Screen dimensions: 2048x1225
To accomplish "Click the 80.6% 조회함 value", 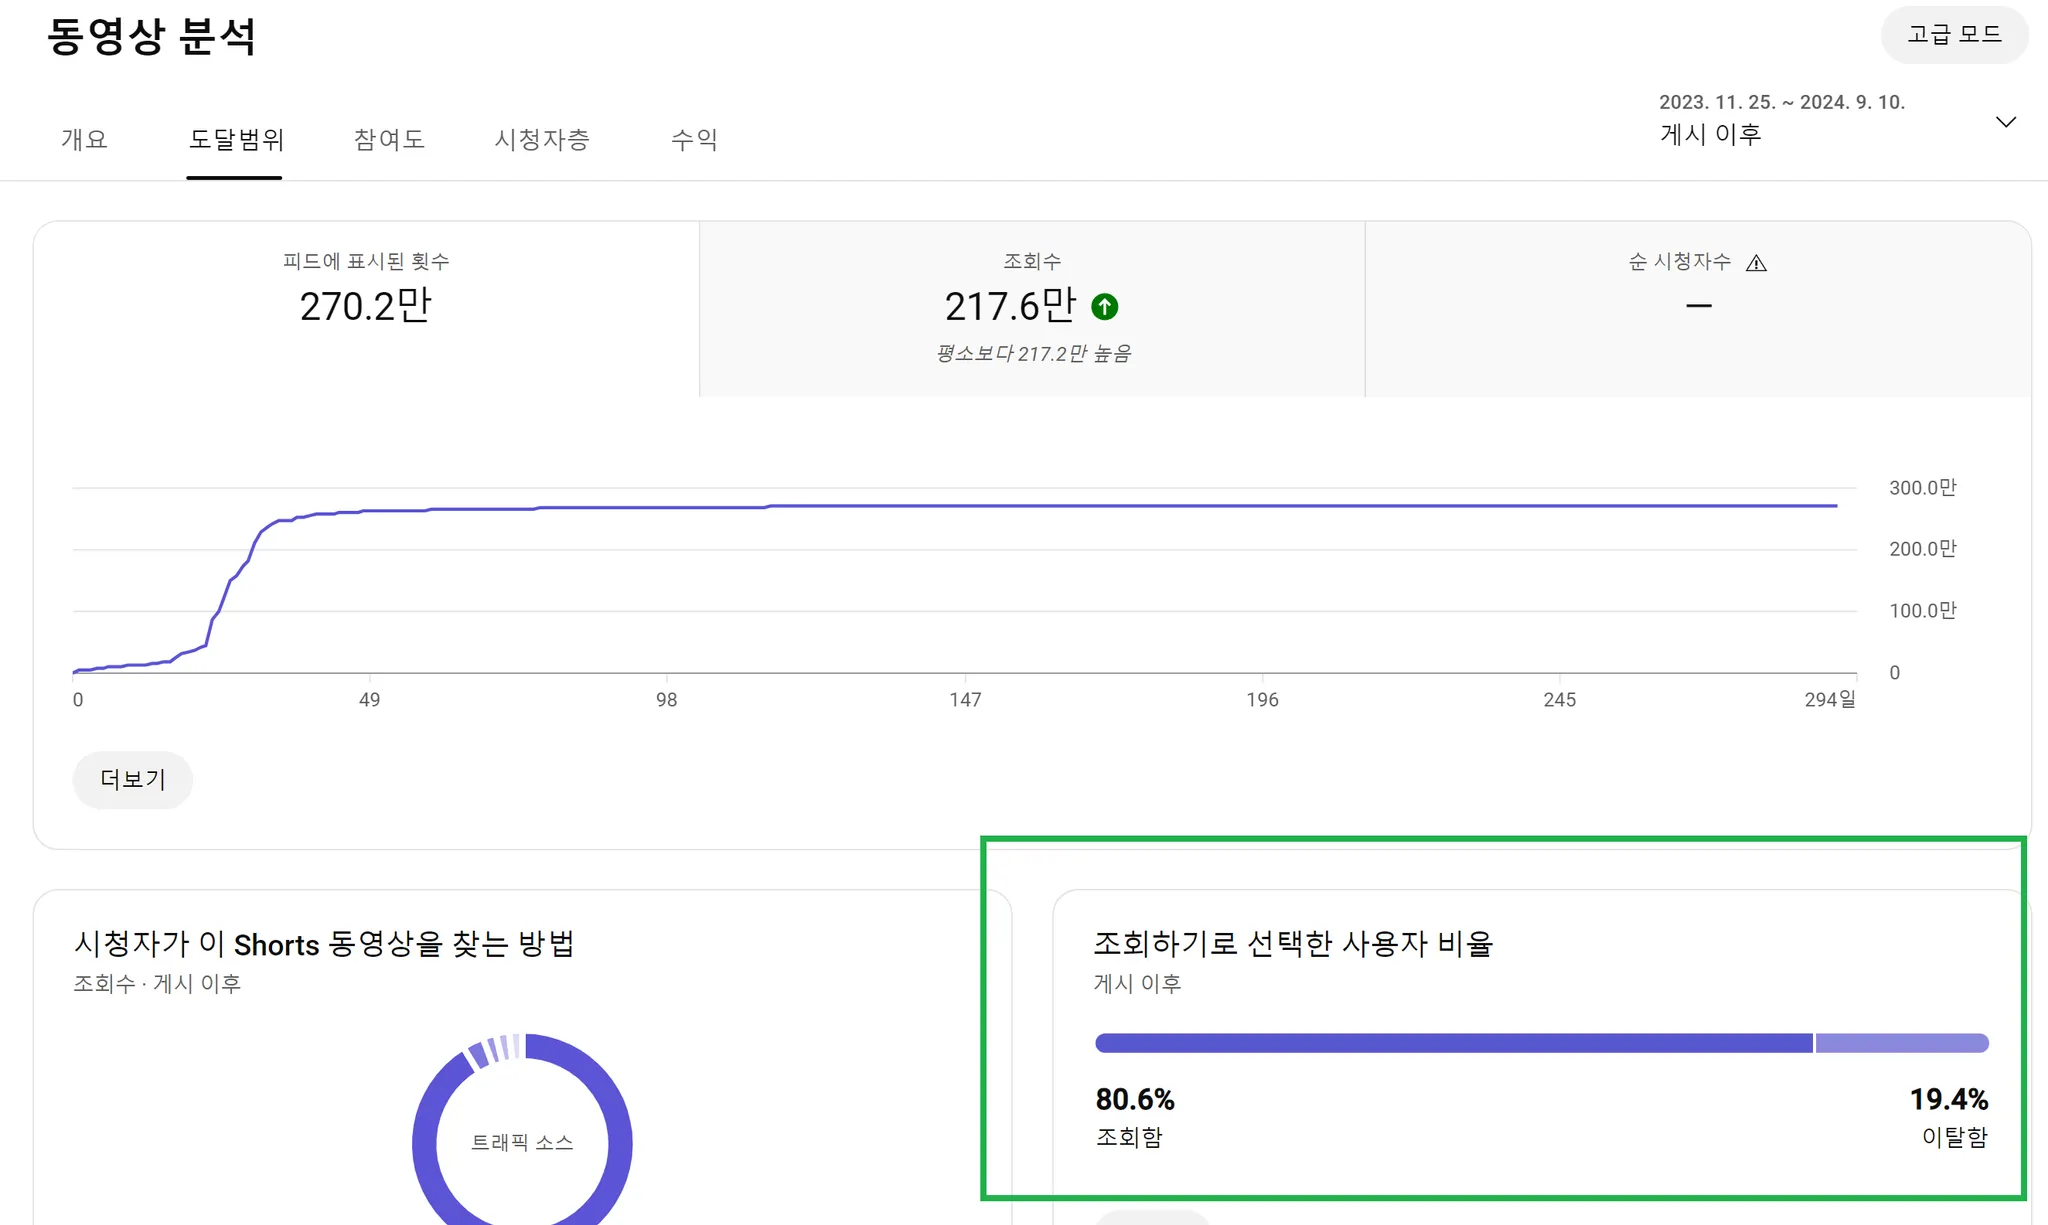I will (1135, 1099).
